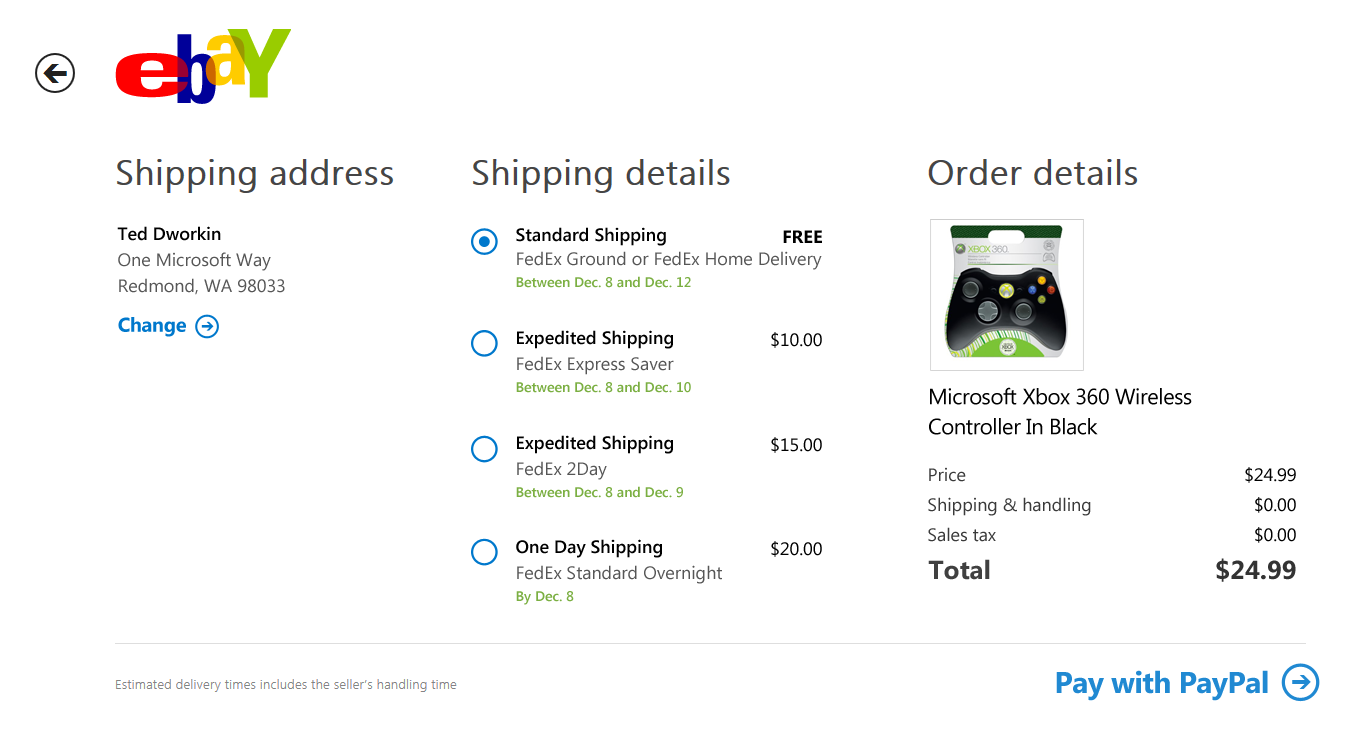
Task: Click the FedEx Express Saver text
Action: click(x=594, y=364)
